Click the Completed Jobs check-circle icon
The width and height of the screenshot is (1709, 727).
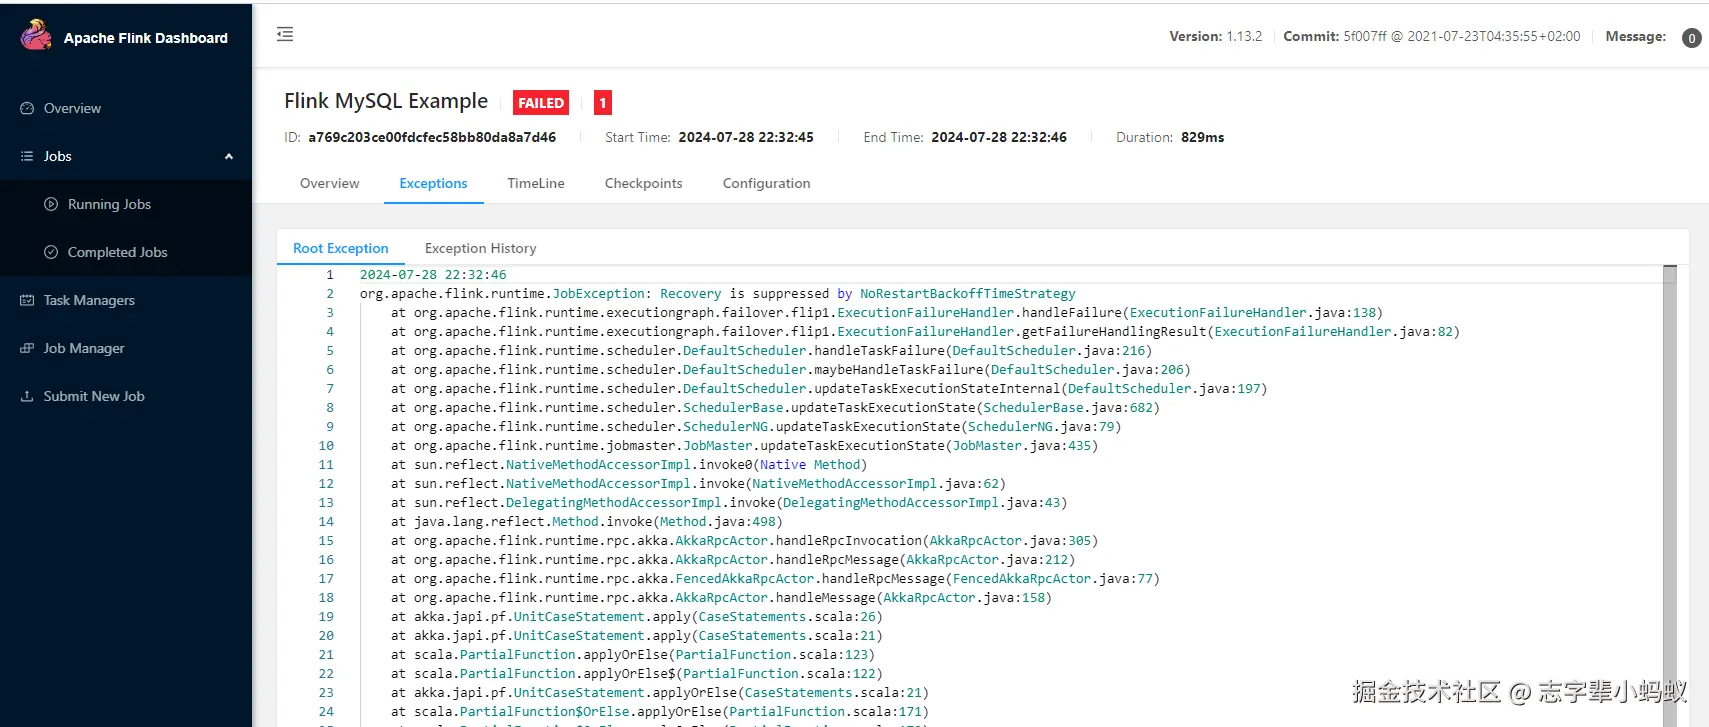(x=51, y=252)
